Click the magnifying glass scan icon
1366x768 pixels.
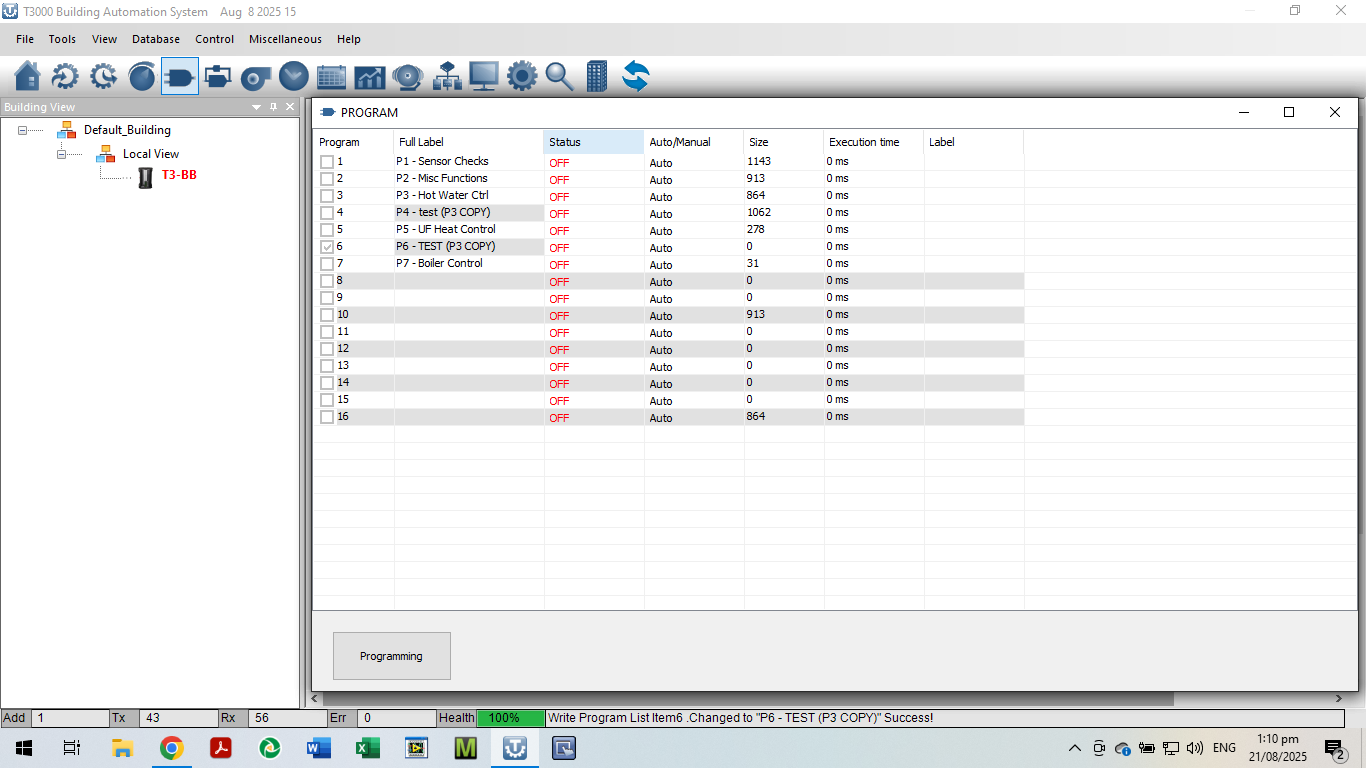559,76
